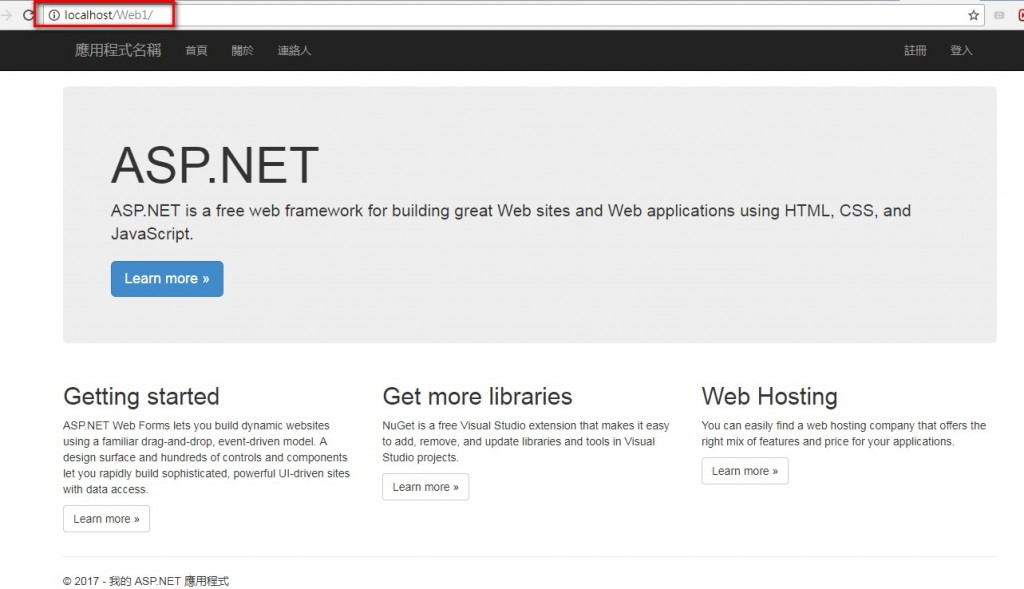Screen dimensions: 1024x589
Task: Reload the page with the refresh icon
Action: point(28,15)
